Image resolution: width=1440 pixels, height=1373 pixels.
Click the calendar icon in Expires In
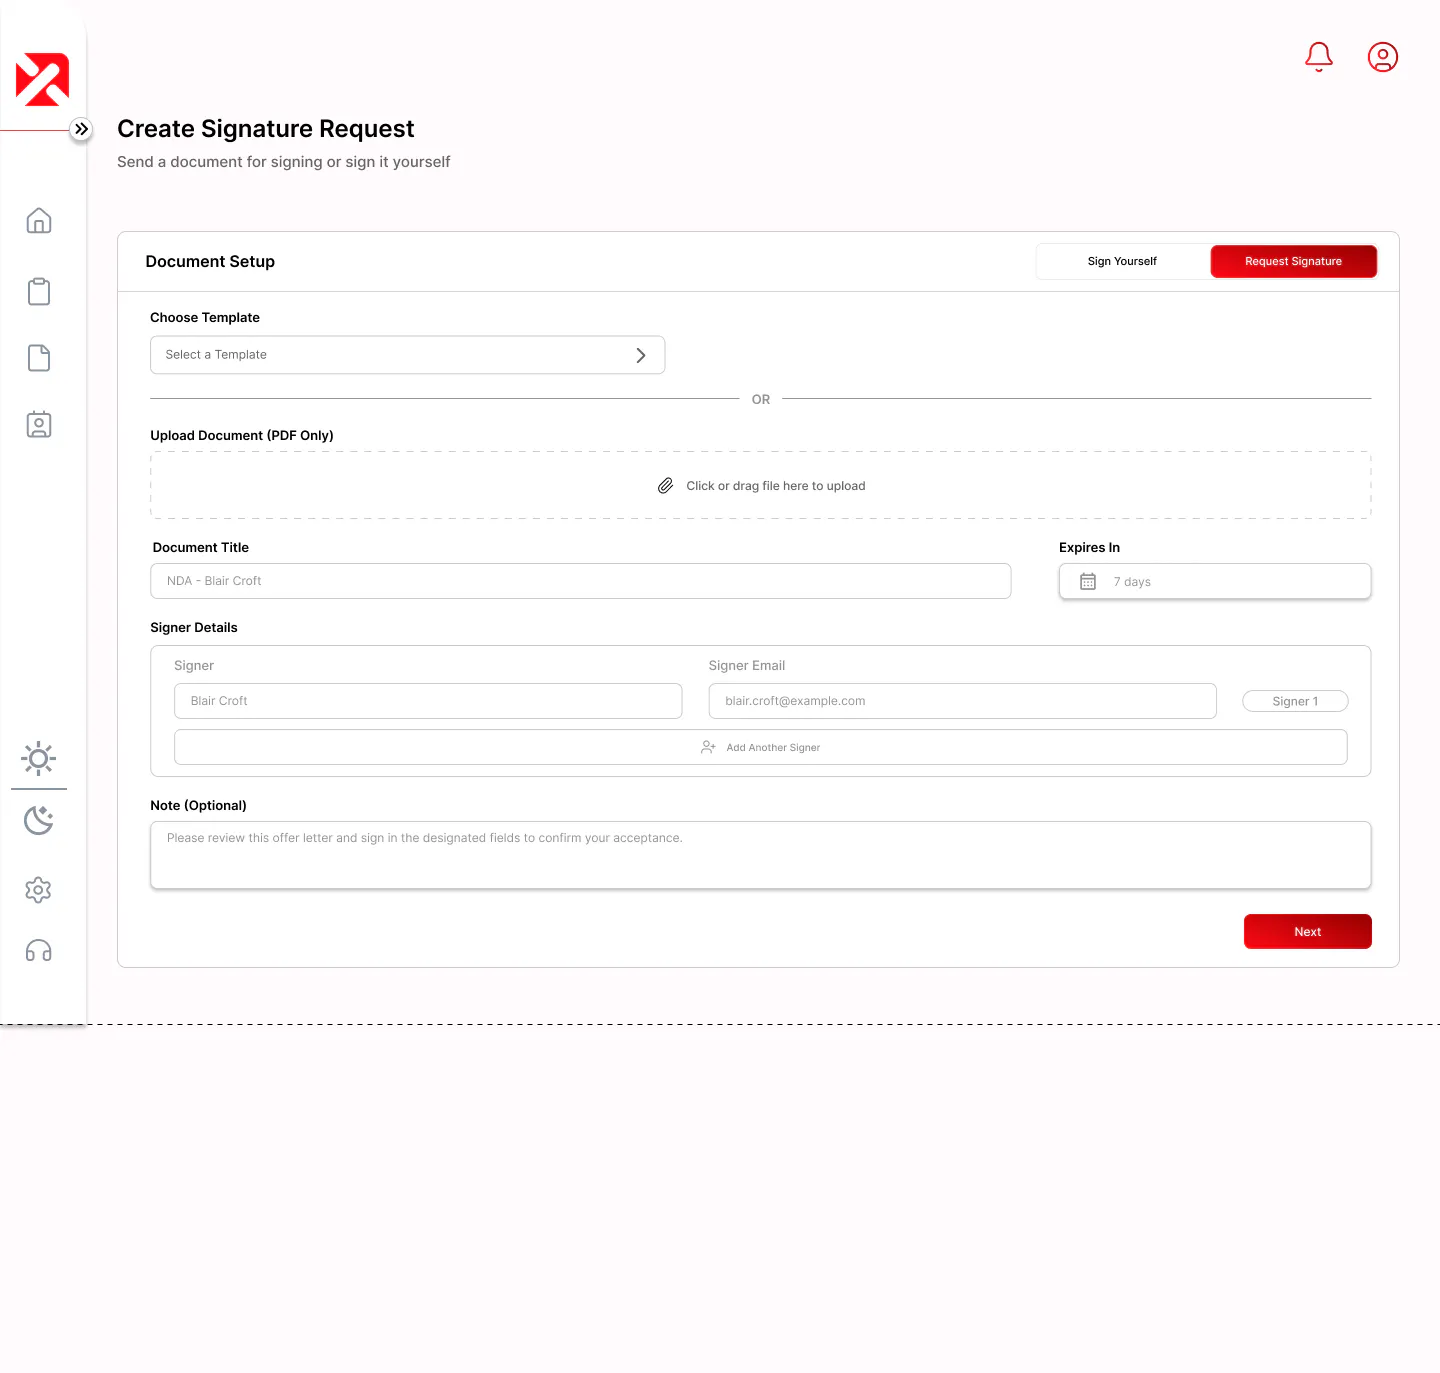(1088, 581)
